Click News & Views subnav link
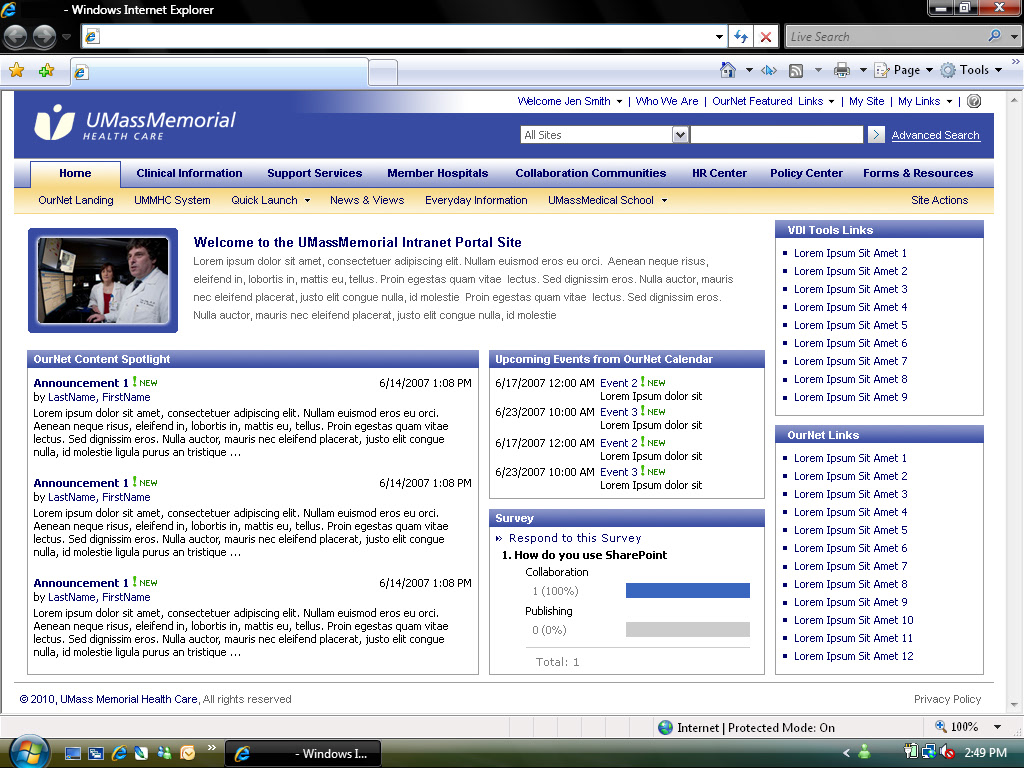This screenshot has width=1024, height=768. tap(367, 200)
